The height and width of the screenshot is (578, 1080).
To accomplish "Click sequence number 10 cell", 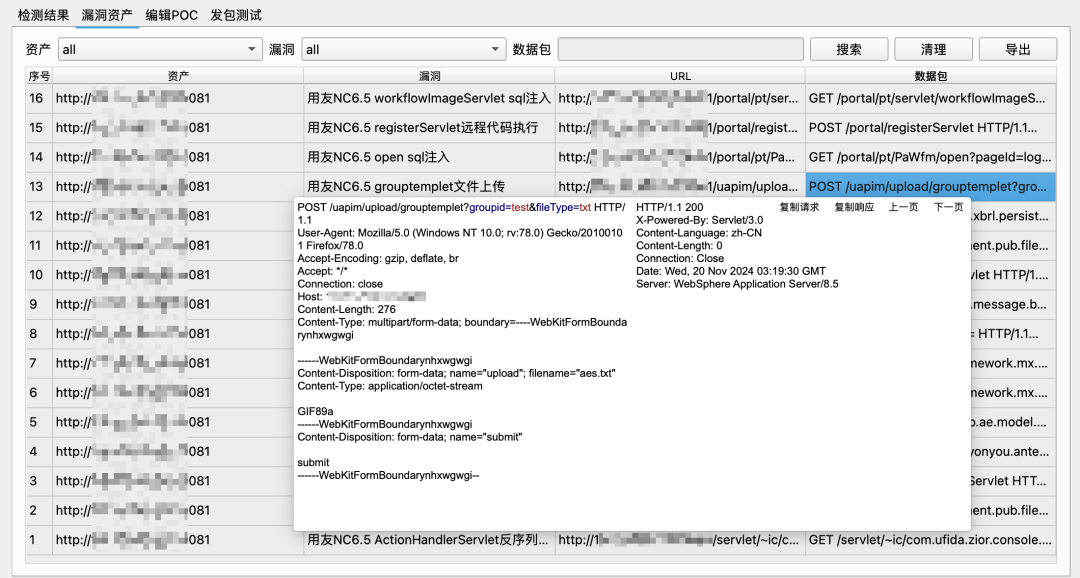I will [39, 275].
